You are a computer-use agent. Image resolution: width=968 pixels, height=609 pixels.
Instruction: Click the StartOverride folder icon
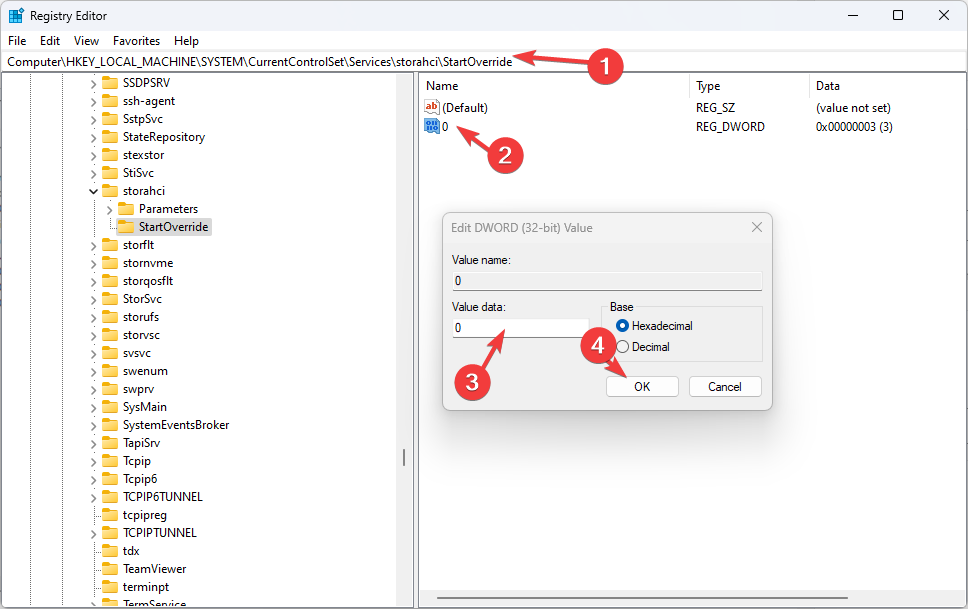pyautogui.click(x=126, y=227)
